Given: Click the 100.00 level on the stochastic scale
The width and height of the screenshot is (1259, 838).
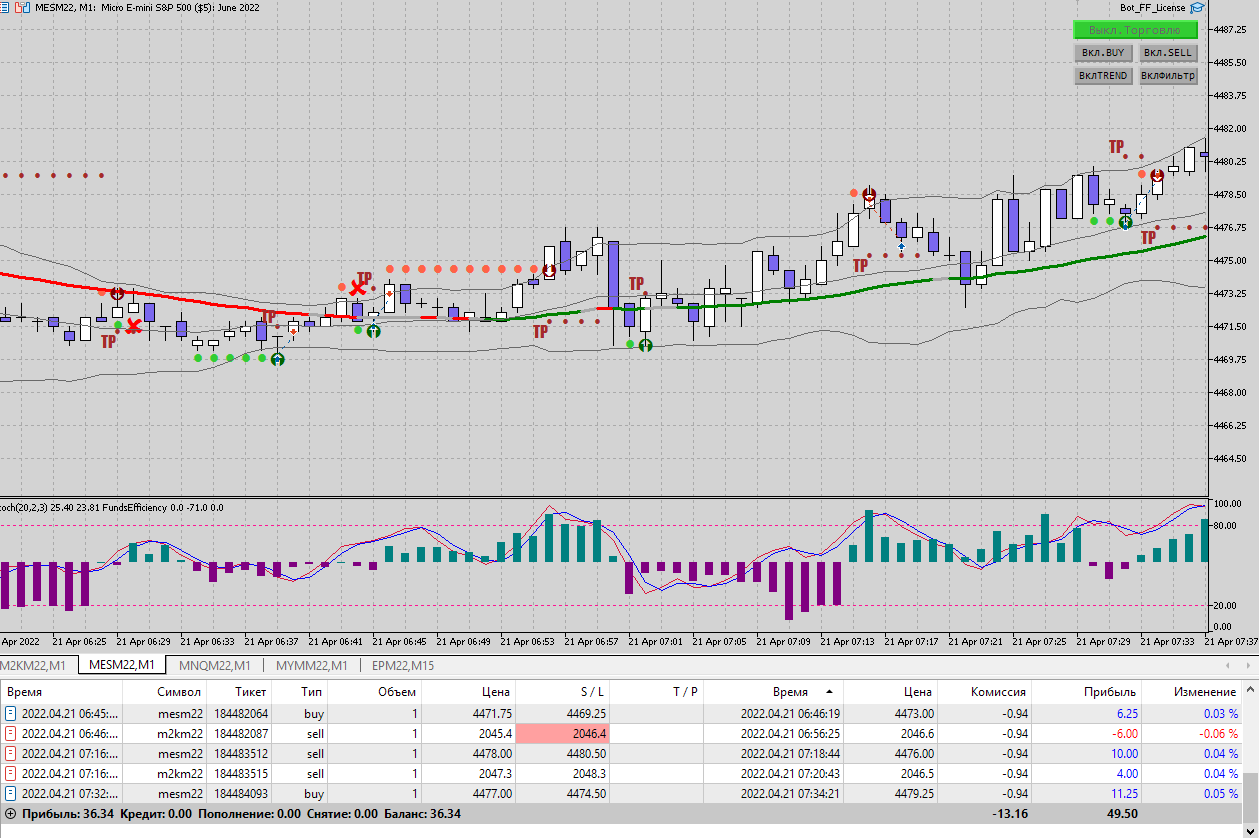Looking at the screenshot, I should pos(1227,502).
